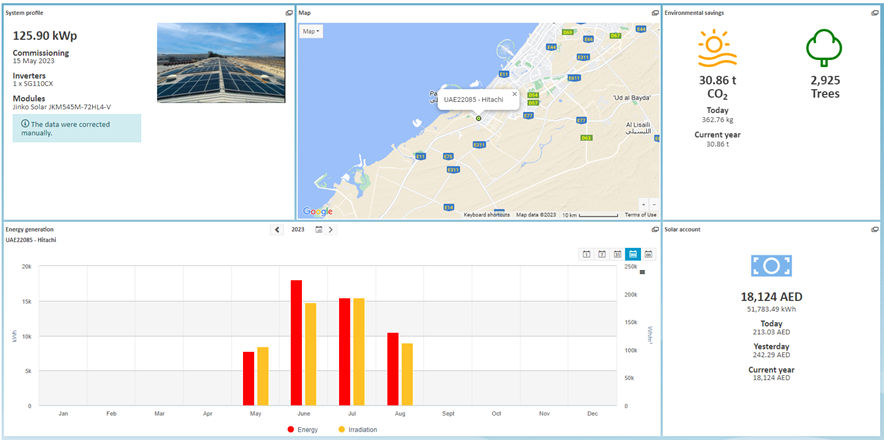Click the 51,783.49 kWh value
The width and height of the screenshot is (884, 440).
pos(771,309)
